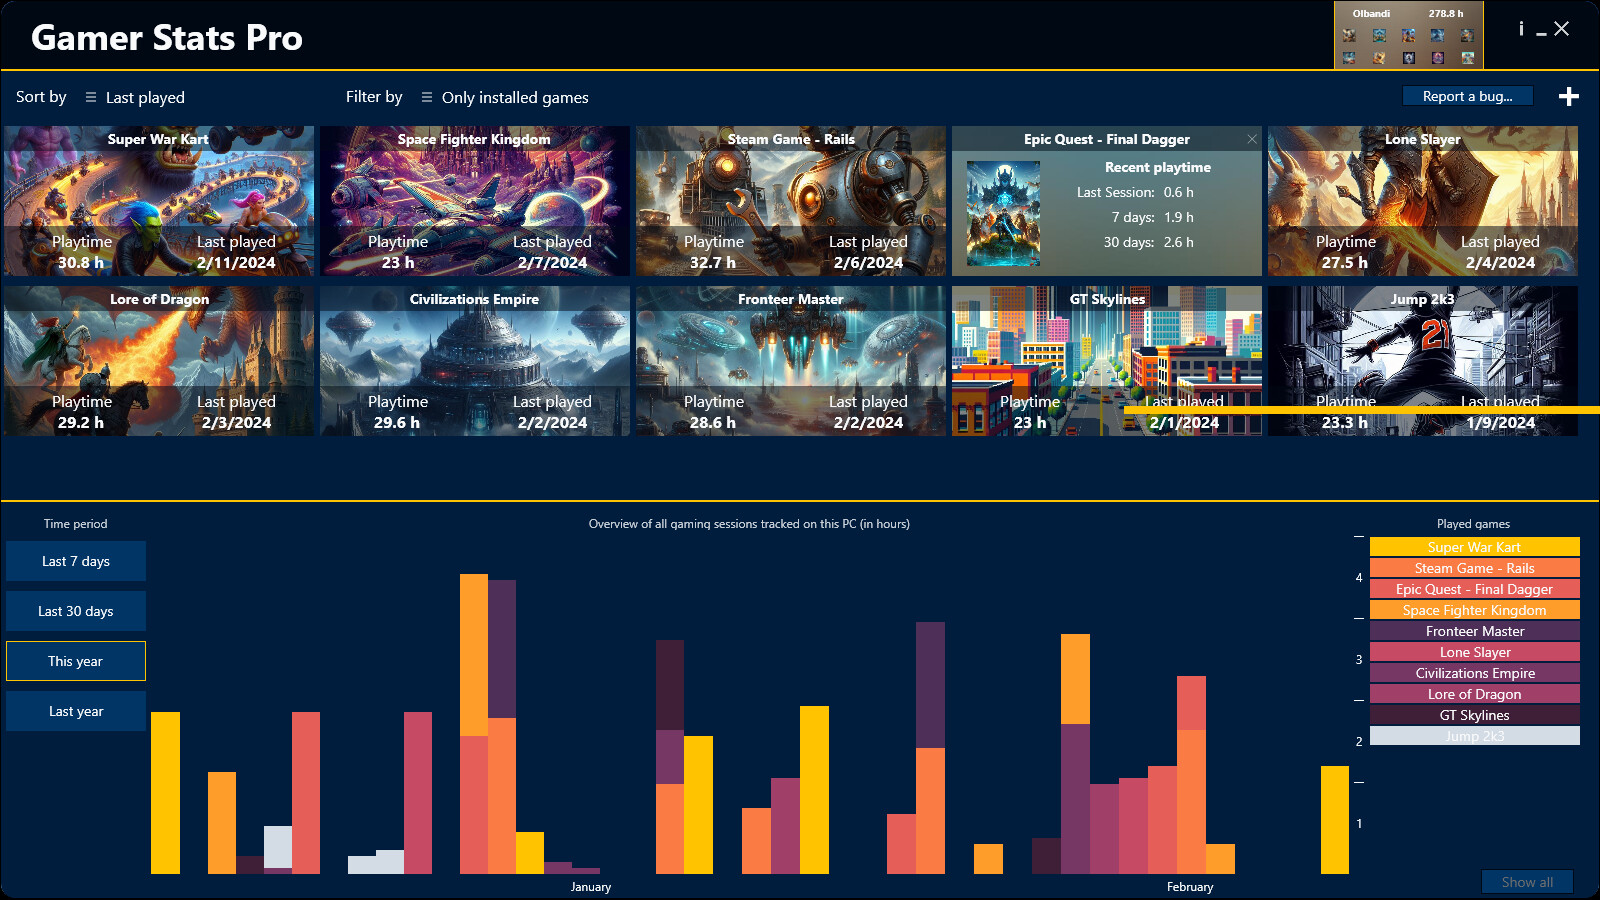
Task: Select Lore of Dragon in the legend
Action: 1474,694
